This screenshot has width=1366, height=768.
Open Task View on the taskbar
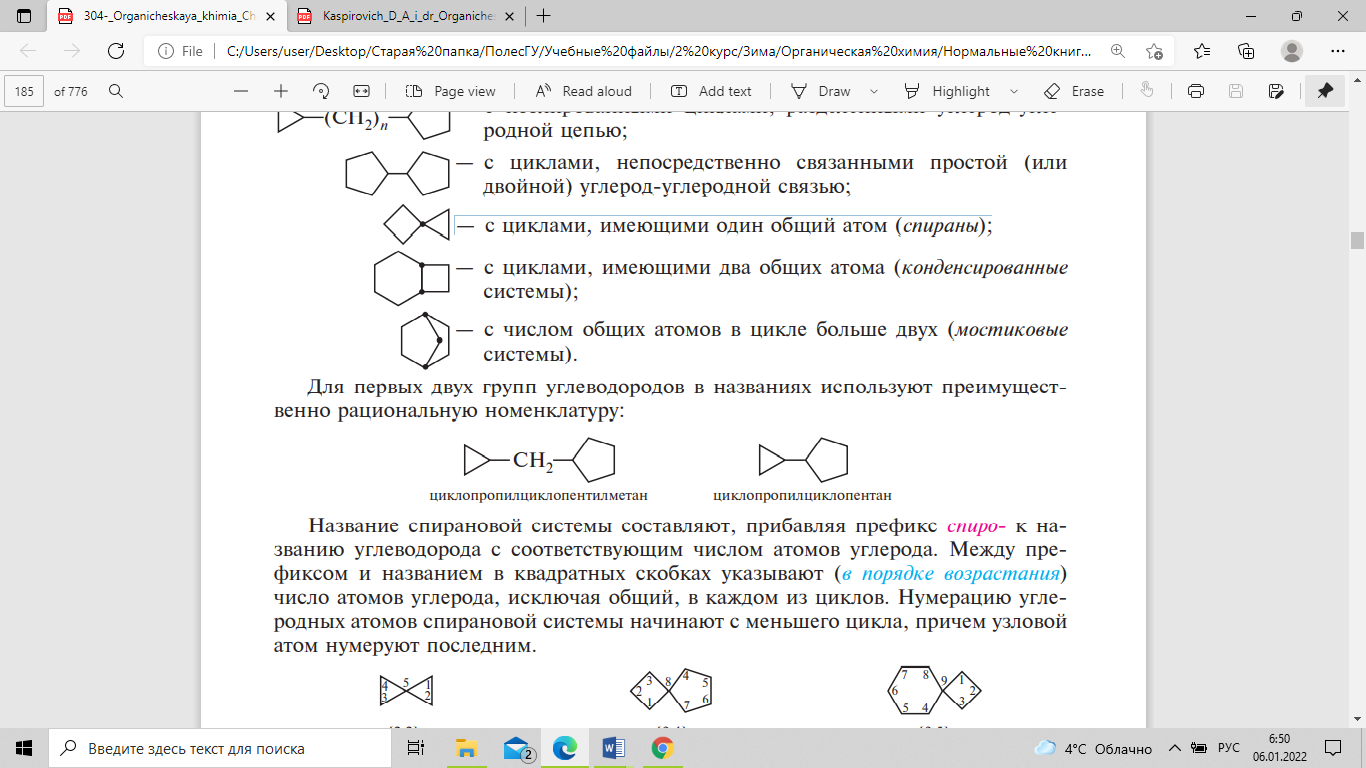tap(416, 748)
